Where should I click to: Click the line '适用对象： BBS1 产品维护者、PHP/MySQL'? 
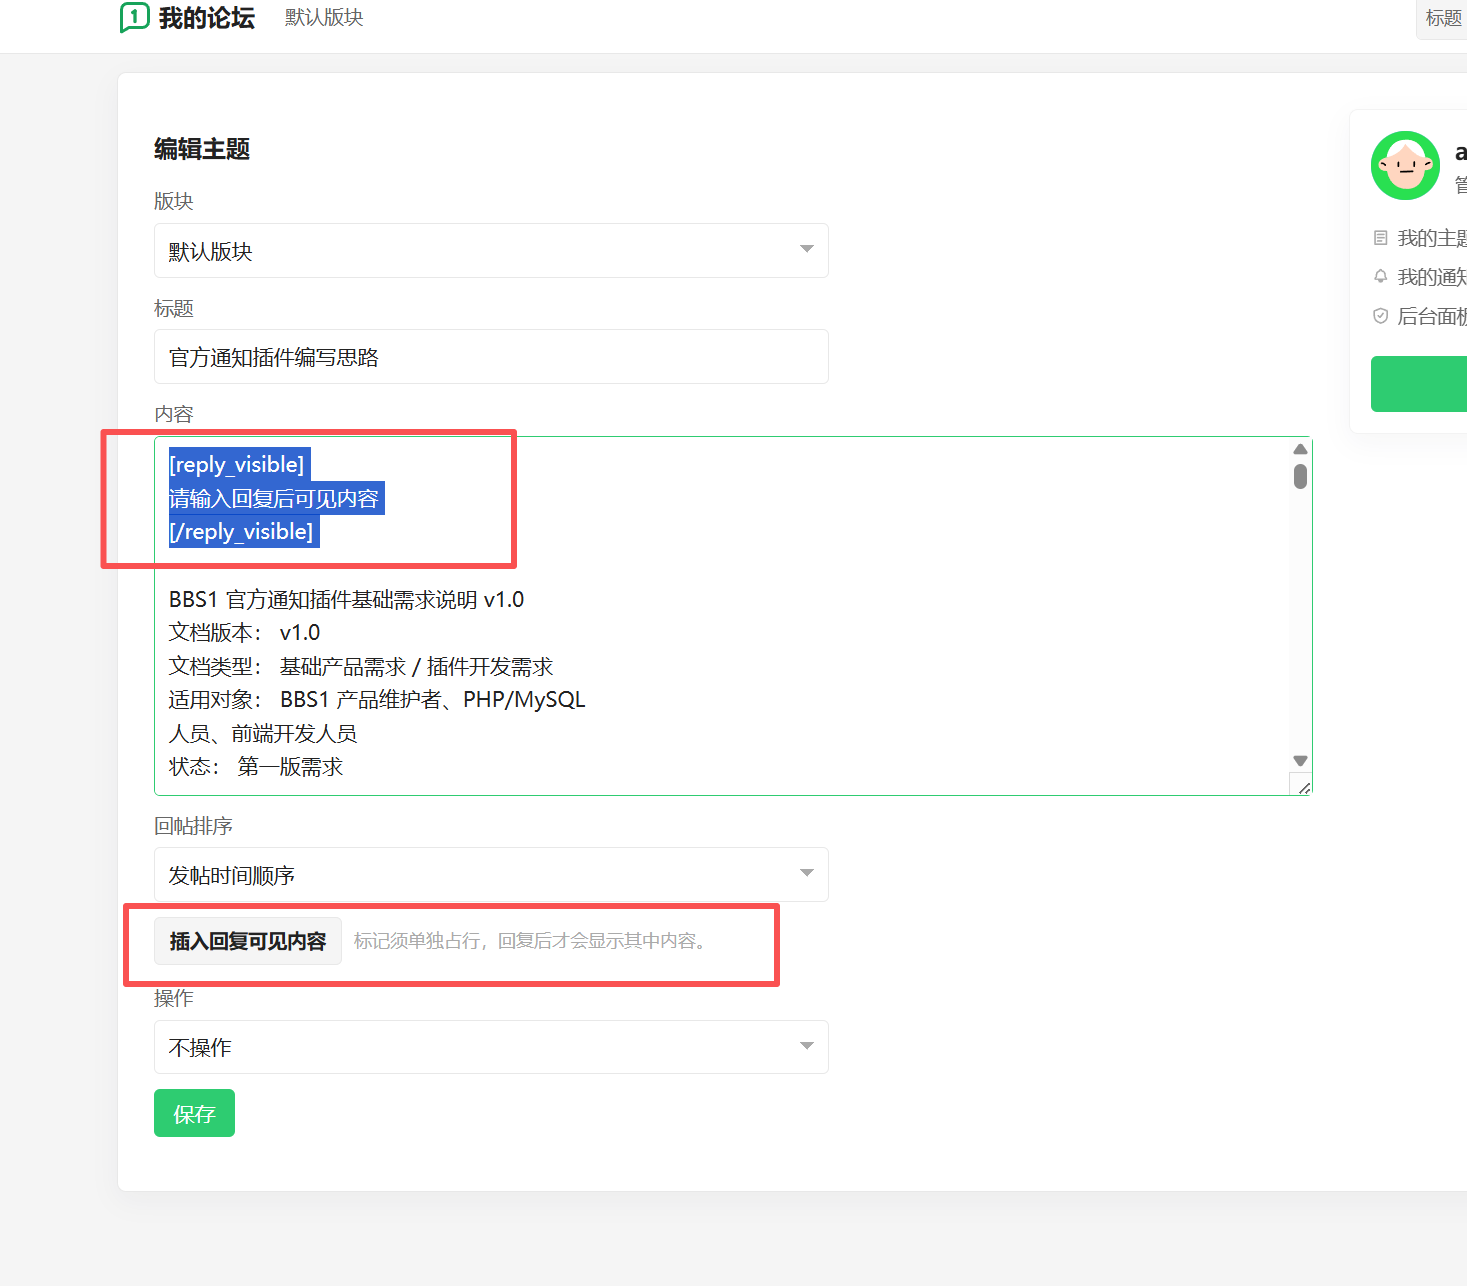click(377, 700)
